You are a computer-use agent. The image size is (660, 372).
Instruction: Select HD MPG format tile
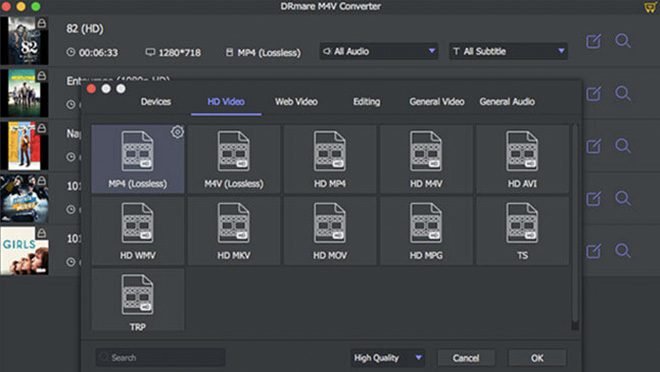tap(426, 231)
